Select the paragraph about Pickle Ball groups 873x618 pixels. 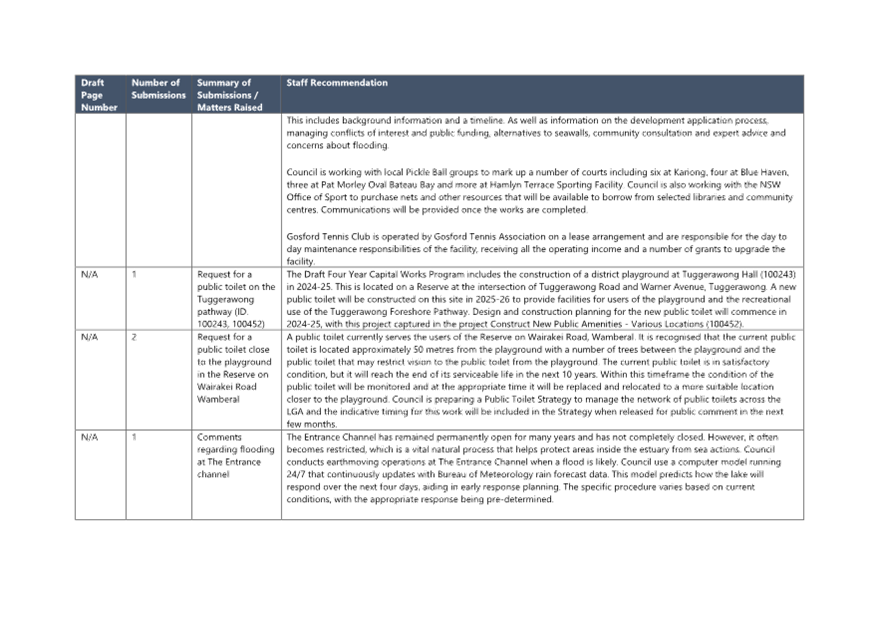click(540, 191)
